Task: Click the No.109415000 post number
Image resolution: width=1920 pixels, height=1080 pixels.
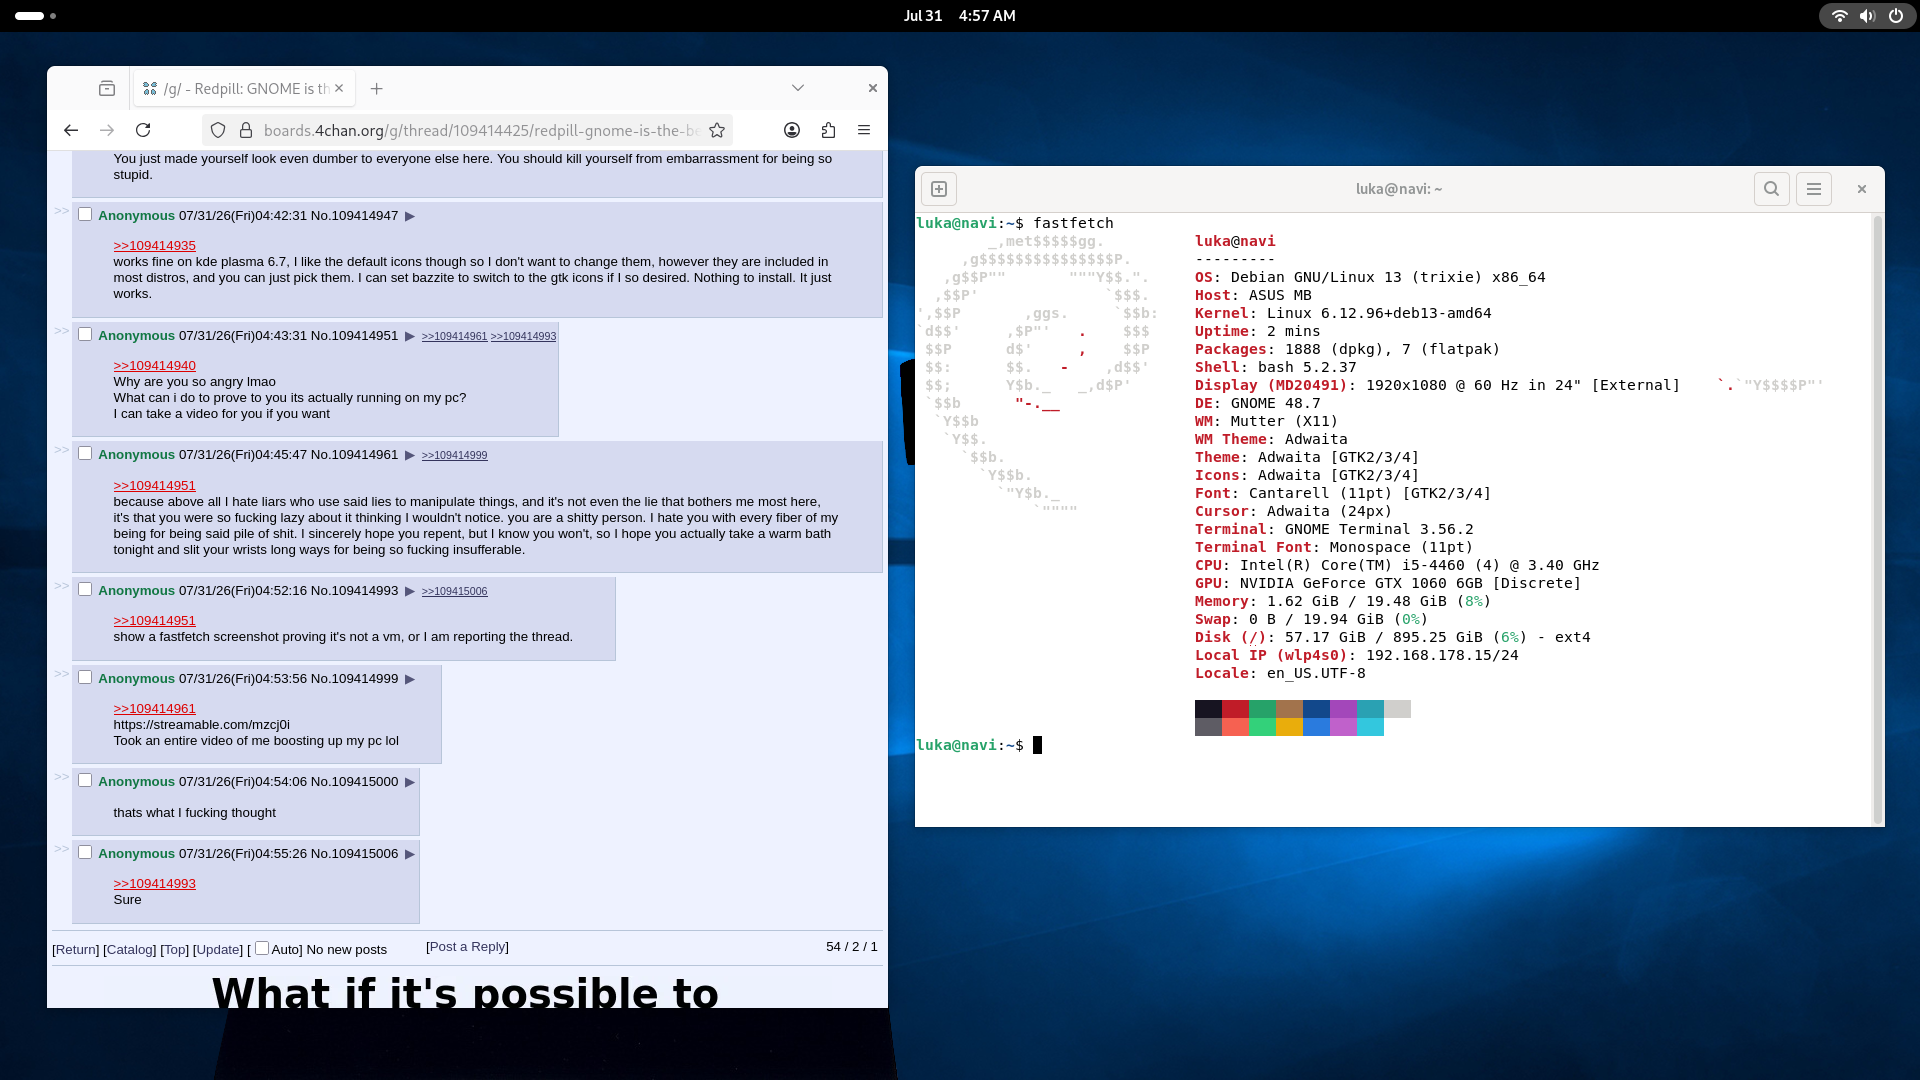Action: [354, 782]
